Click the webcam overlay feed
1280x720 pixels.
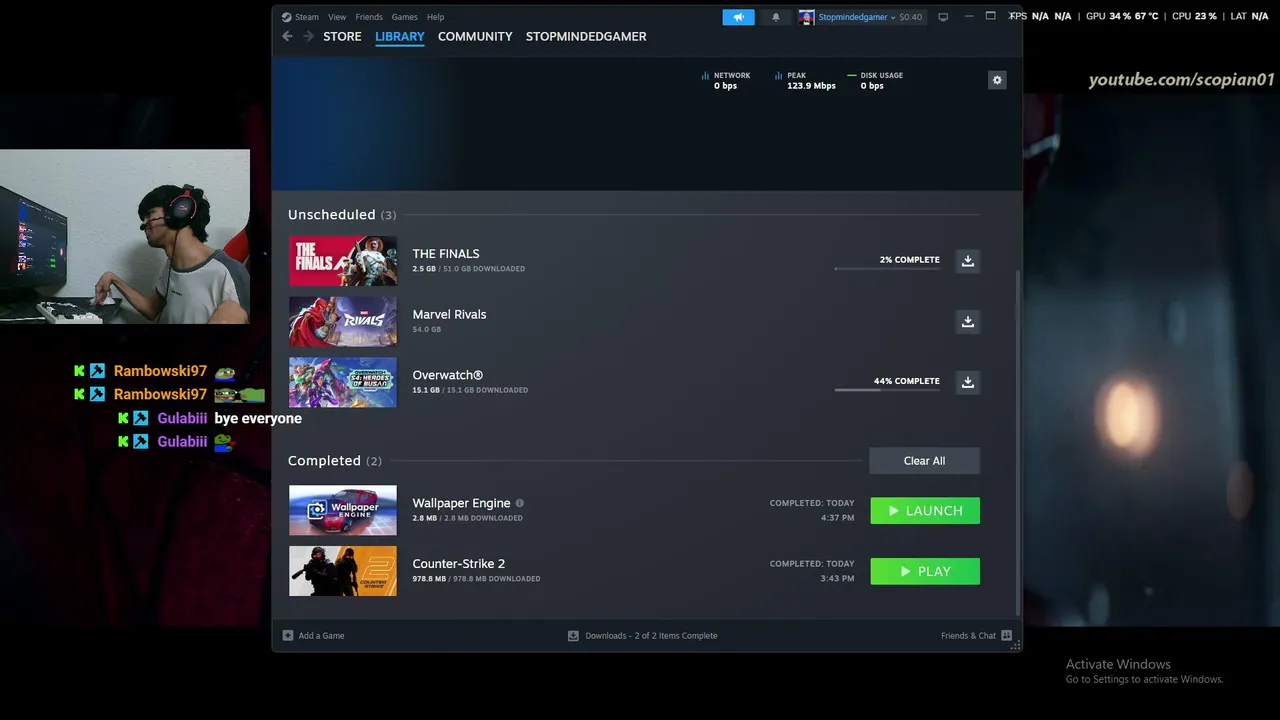tap(125, 237)
